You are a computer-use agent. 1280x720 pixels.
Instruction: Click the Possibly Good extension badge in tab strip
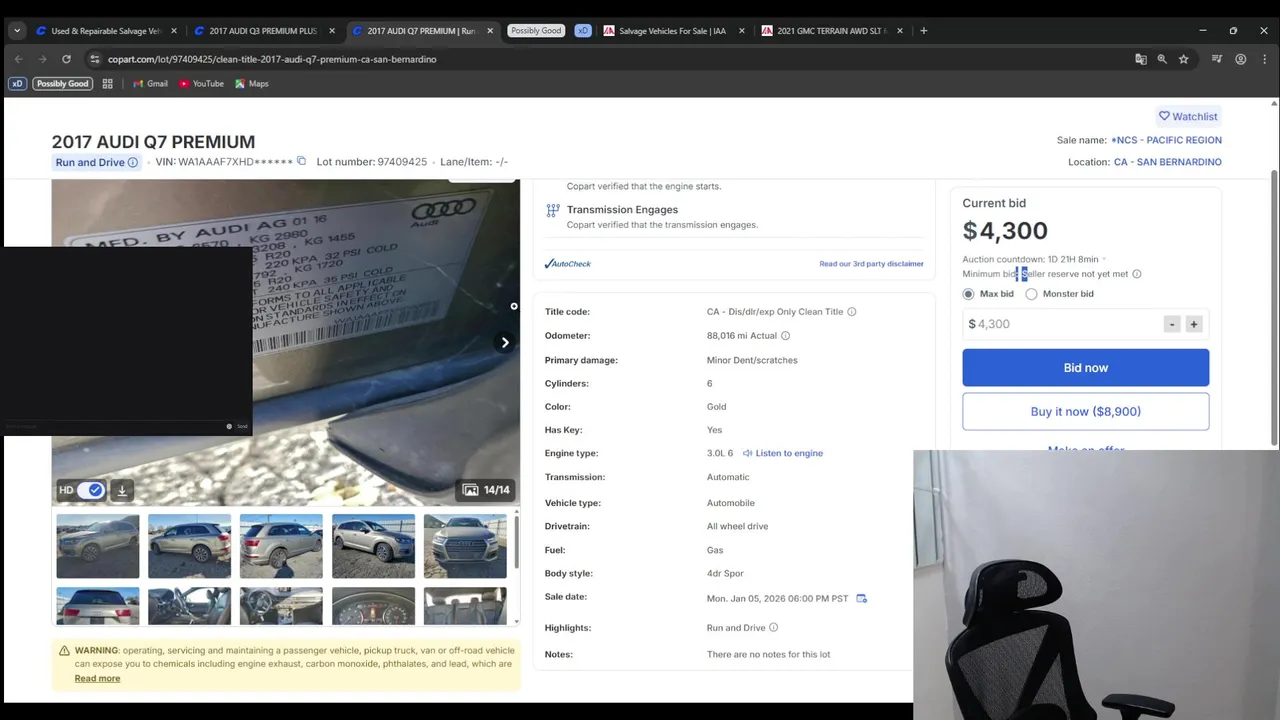pyautogui.click(x=536, y=31)
